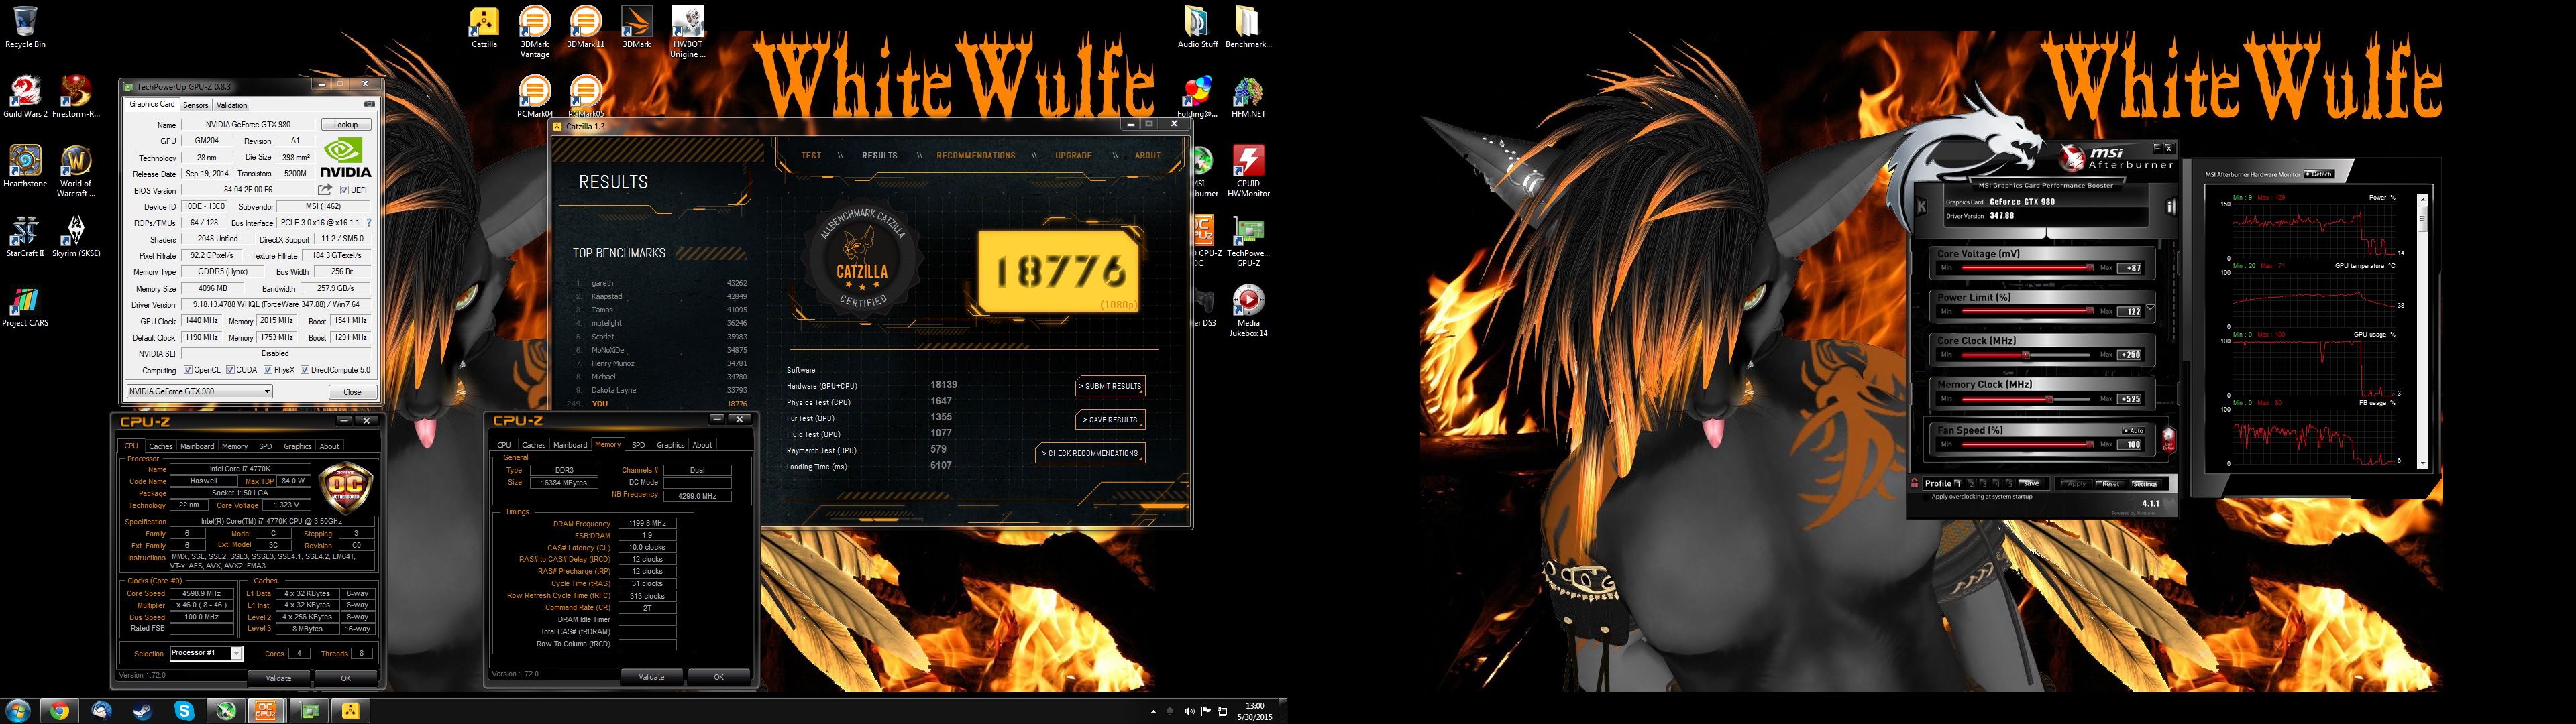Screen dimensions: 2576x724
Task: Open Caches tab in left CPU-Z window
Action: pyautogui.click(x=161, y=446)
